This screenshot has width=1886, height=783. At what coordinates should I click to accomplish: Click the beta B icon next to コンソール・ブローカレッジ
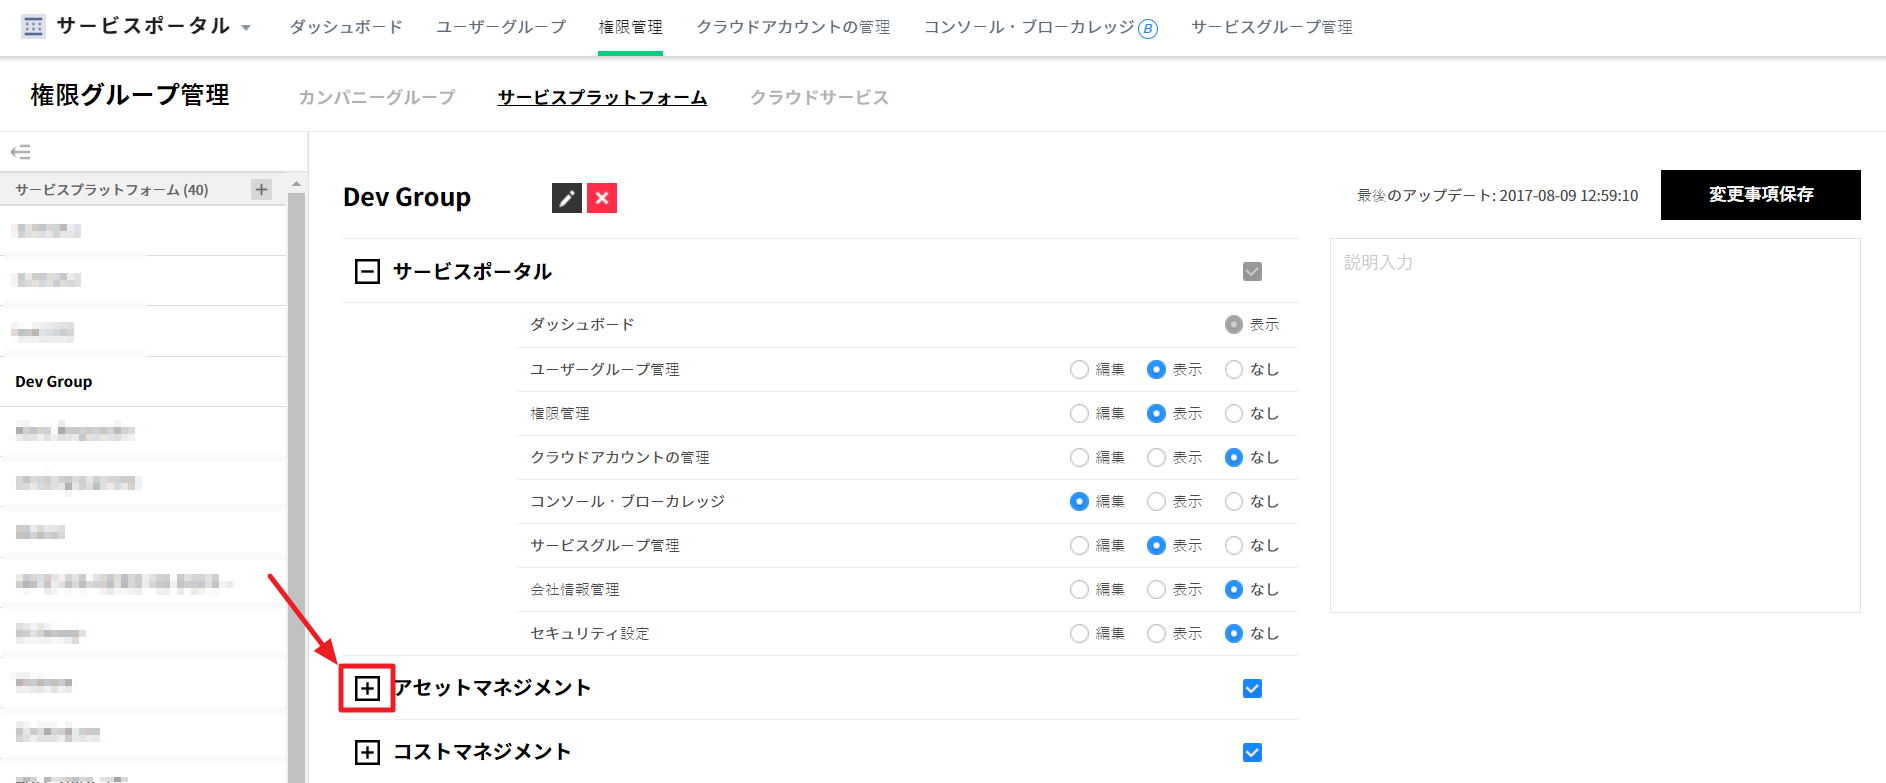point(1148,29)
